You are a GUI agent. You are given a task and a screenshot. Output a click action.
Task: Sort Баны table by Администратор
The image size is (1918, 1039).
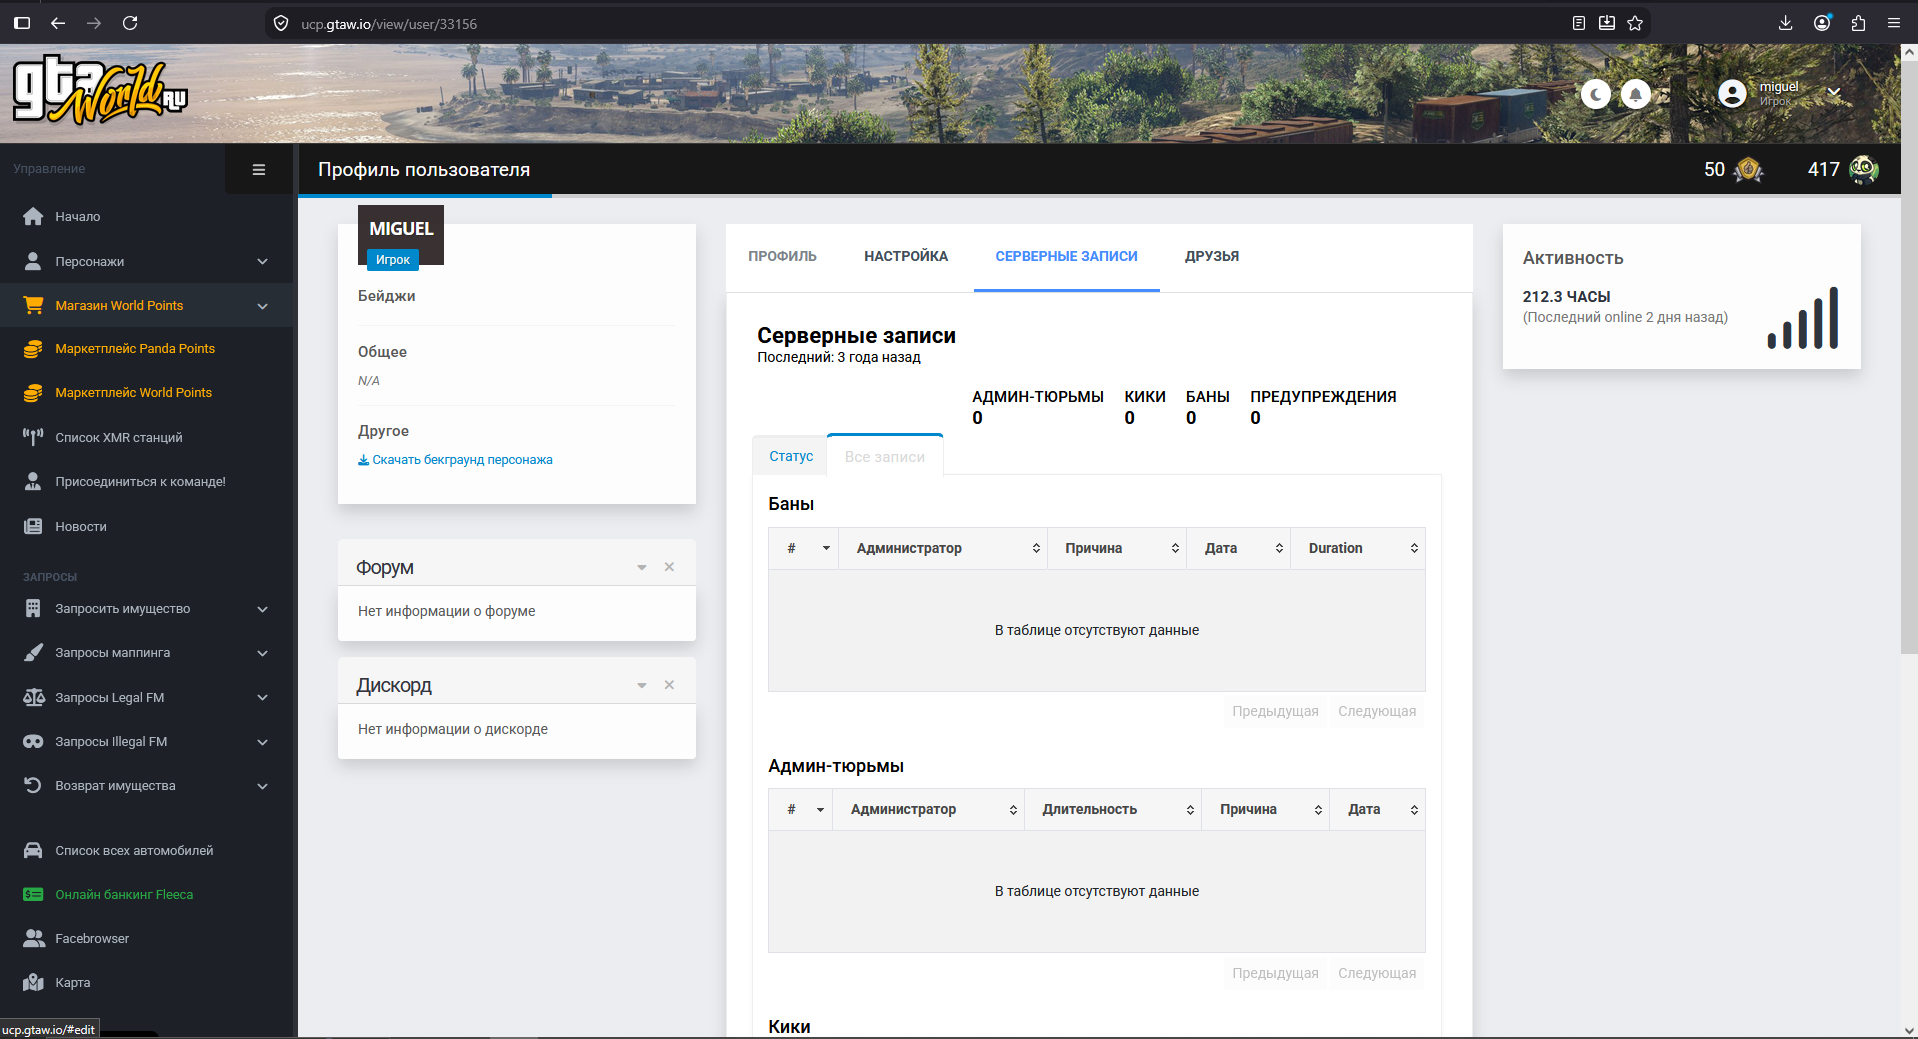pyautogui.click(x=943, y=548)
